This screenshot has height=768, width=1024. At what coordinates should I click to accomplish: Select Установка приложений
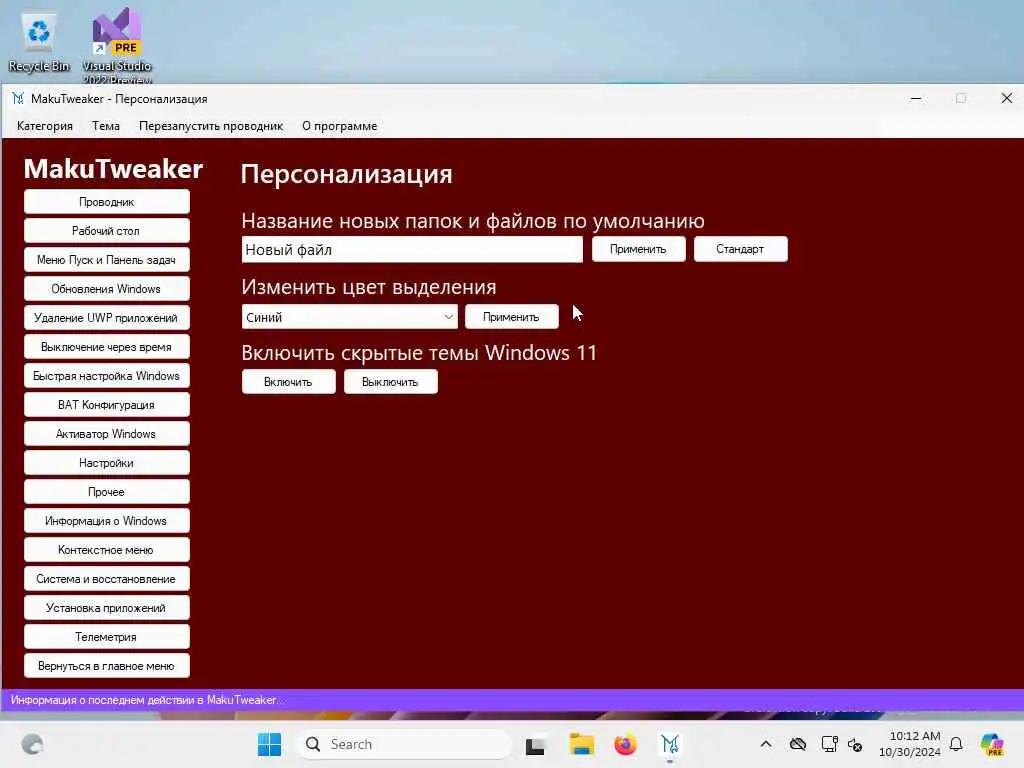pos(106,608)
